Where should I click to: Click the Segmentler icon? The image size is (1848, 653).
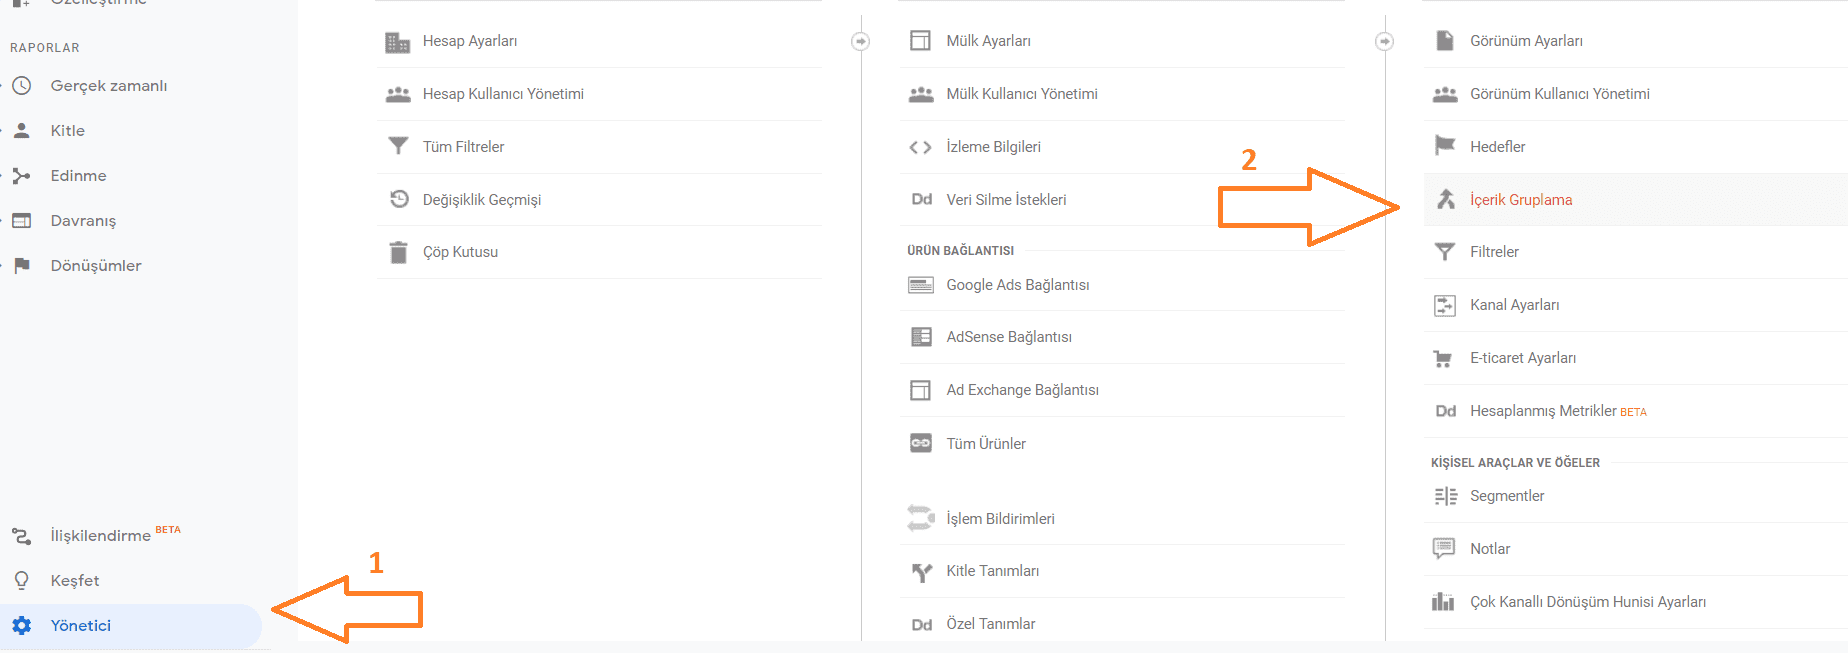tap(1445, 496)
